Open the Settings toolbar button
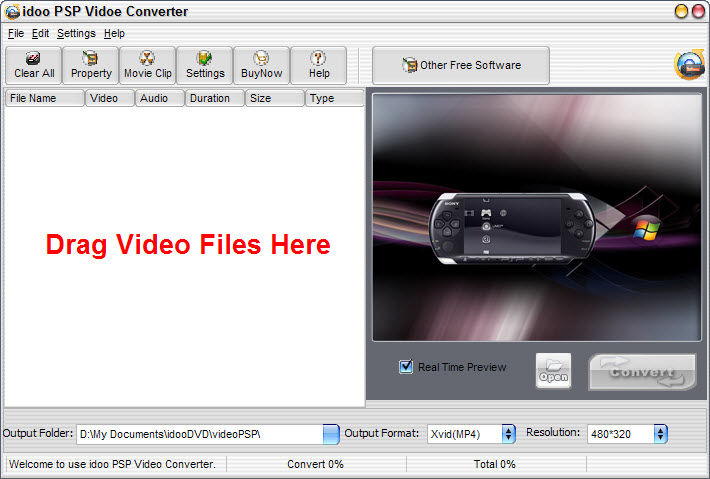 [x=205, y=66]
